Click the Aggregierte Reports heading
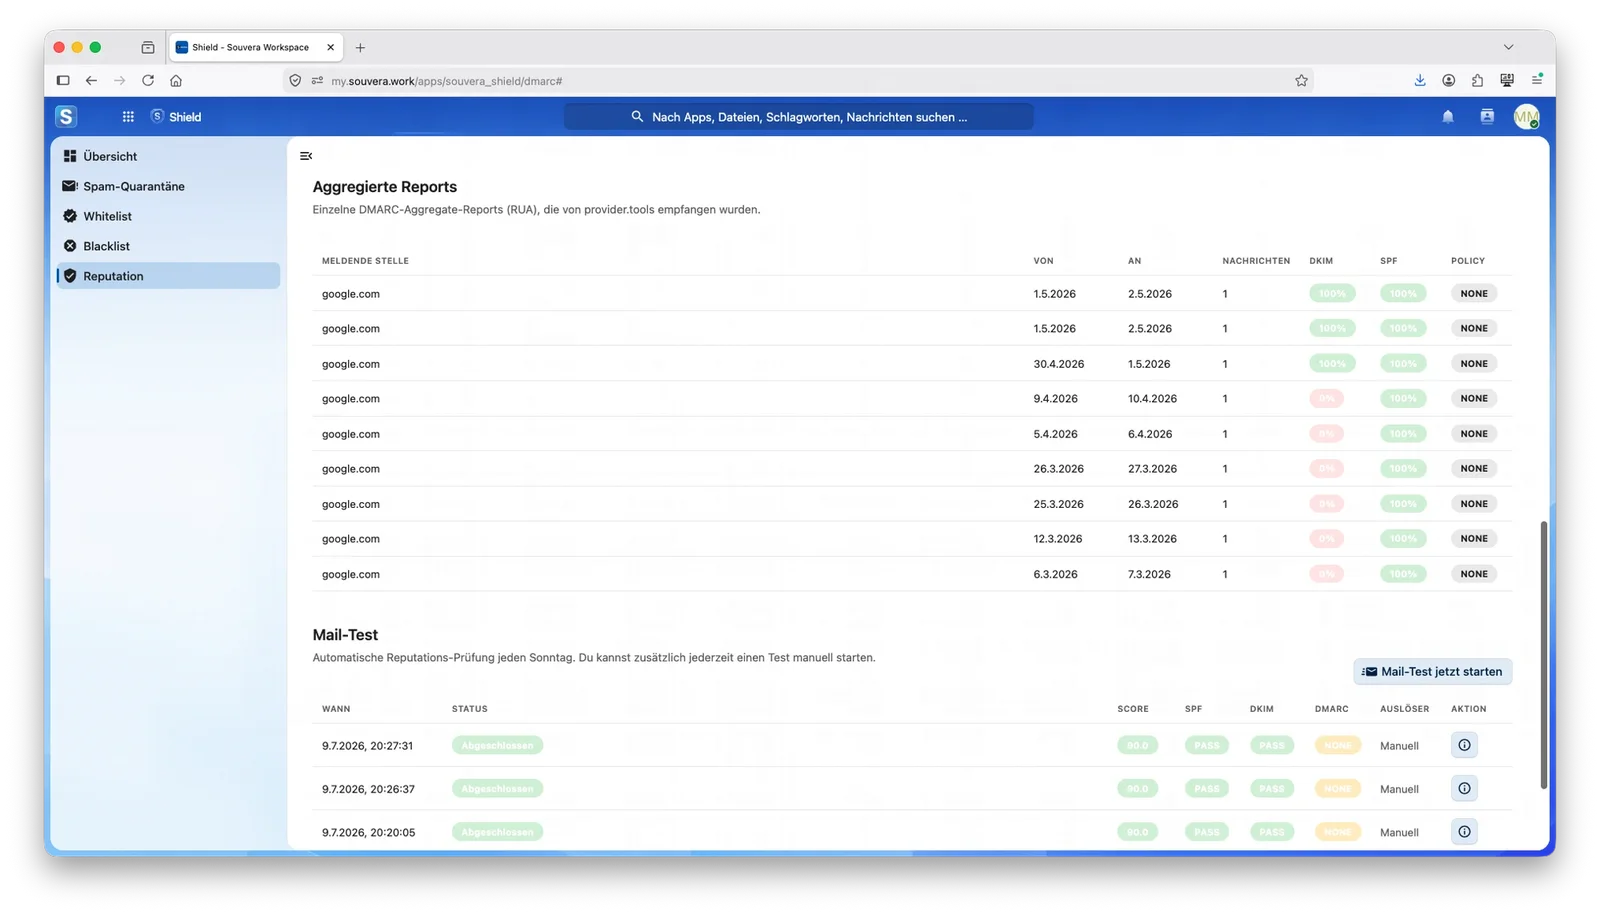The width and height of the screenshot is (1600, 915). pos(385,187)
